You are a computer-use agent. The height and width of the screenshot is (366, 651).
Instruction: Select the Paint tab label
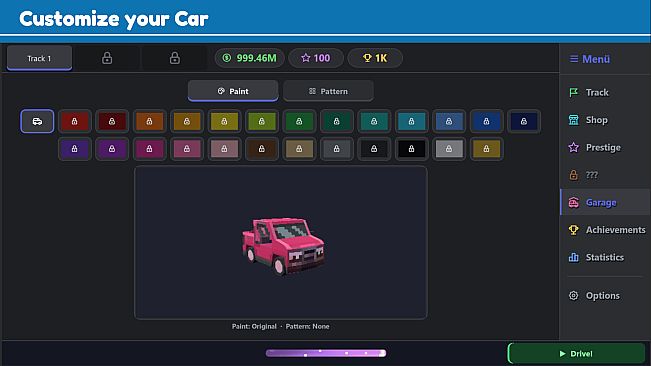239,91
